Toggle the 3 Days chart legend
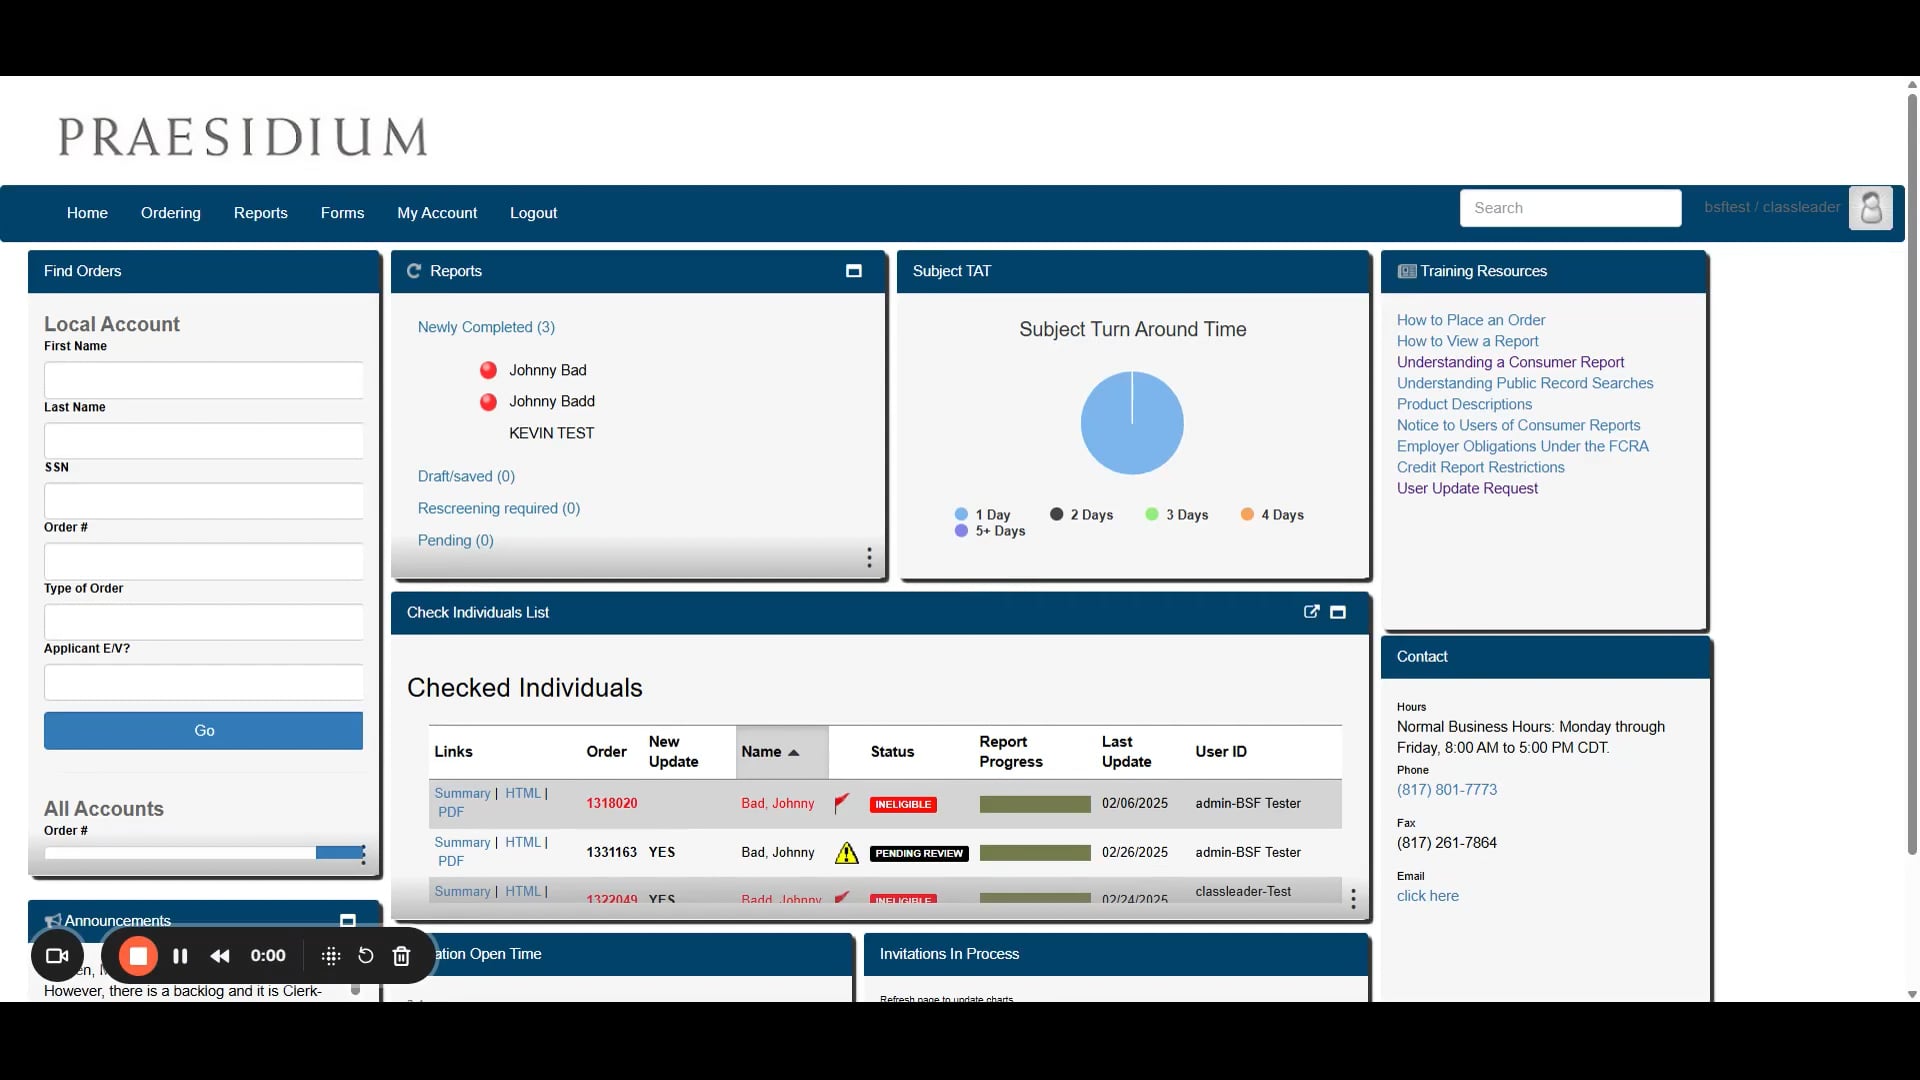The width and height of the screenshot is (1920, 1080). [x=1177, y=515]
